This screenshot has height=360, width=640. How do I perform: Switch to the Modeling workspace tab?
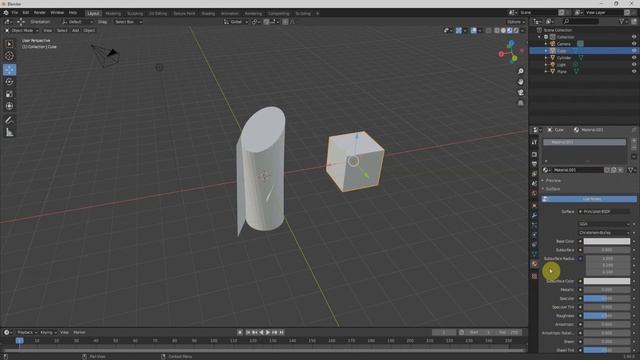(x=113, y=13)
